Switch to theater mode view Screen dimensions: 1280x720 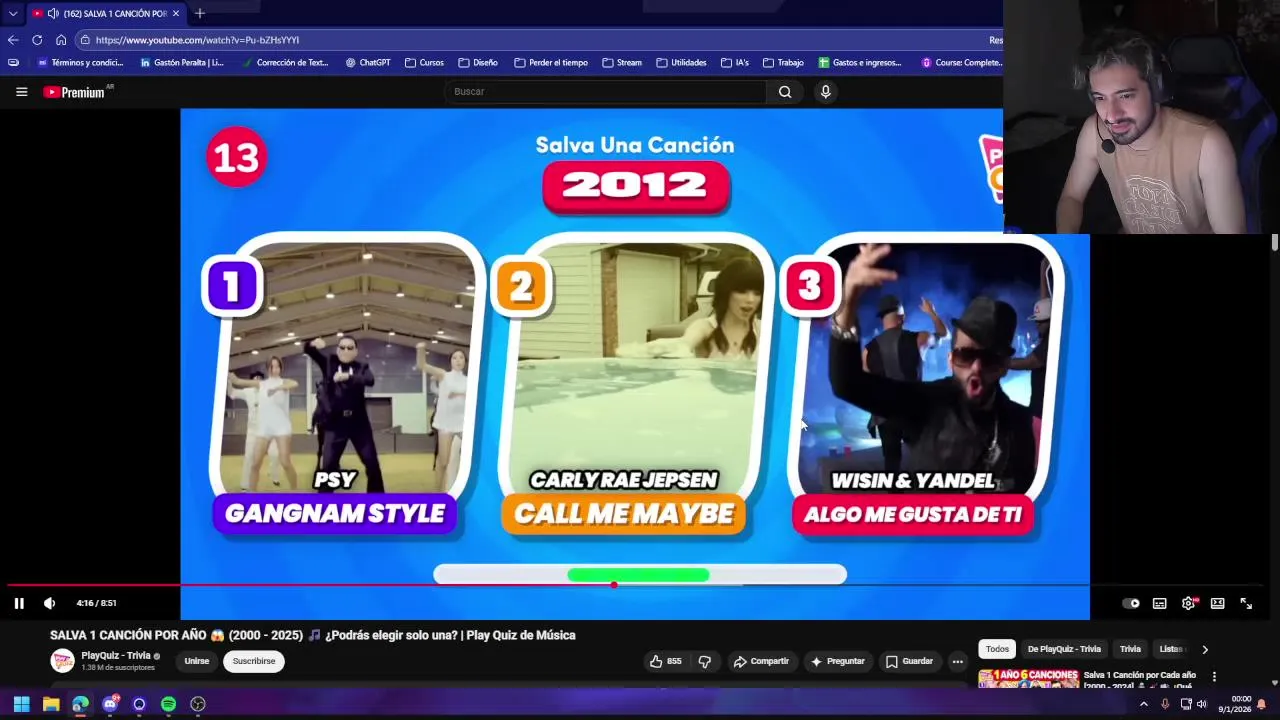click(1217, 603)
